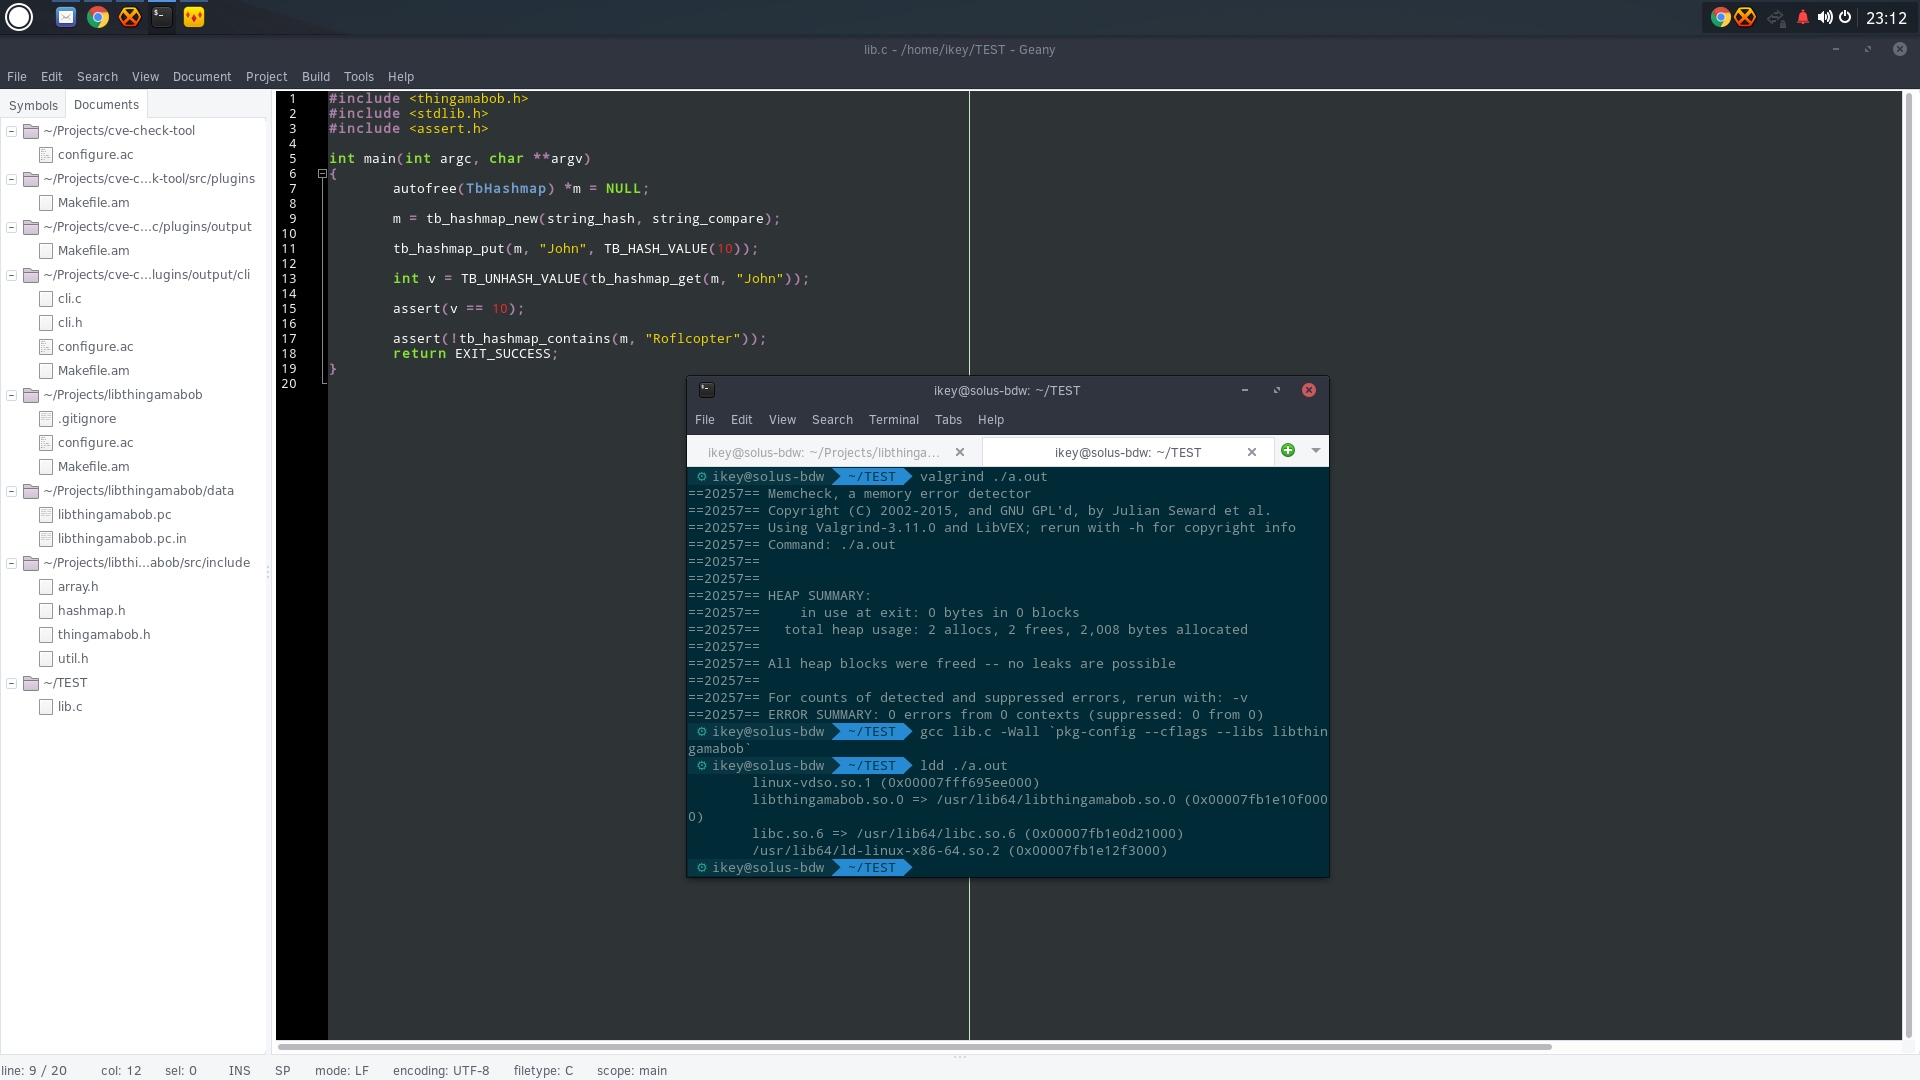Image resolution: width=1920 pixels, height=1080 pixels.
Task: Open hashmap.h in the documents tree
Action: (x=92, y=610)
